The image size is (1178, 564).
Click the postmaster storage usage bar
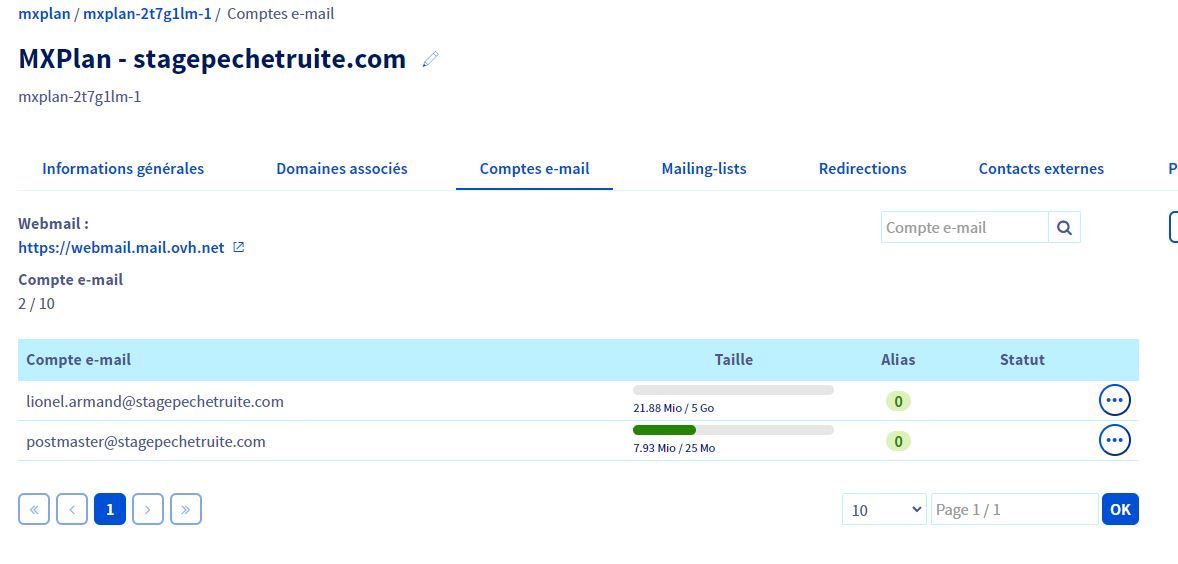[x=733, y=430]
